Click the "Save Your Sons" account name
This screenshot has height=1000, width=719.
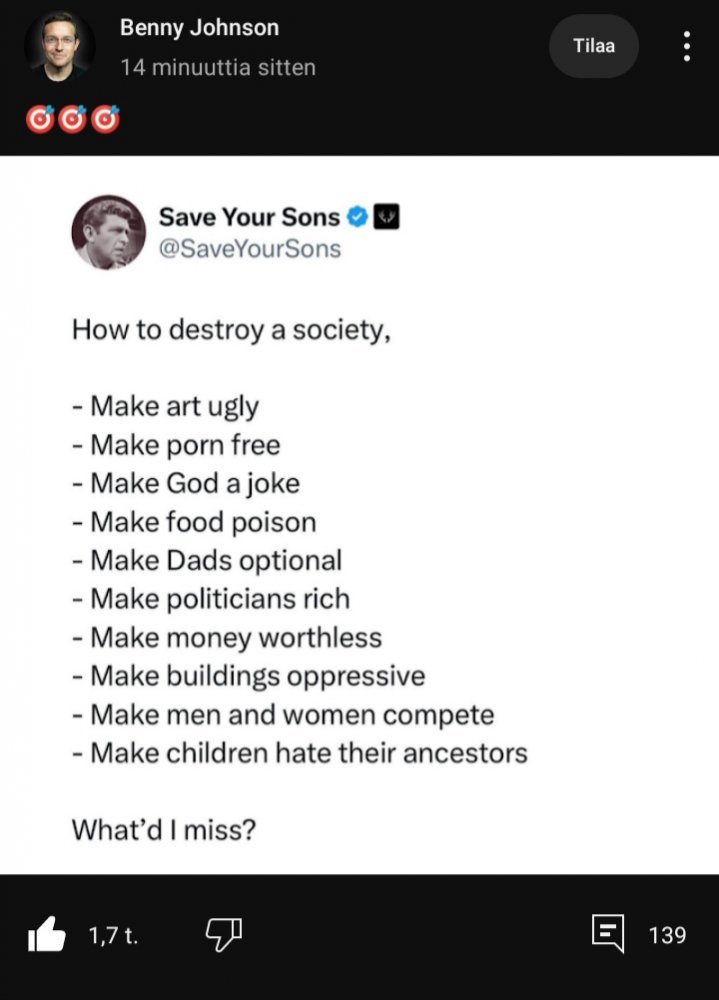pyautogui.click(x=249, y=217)
